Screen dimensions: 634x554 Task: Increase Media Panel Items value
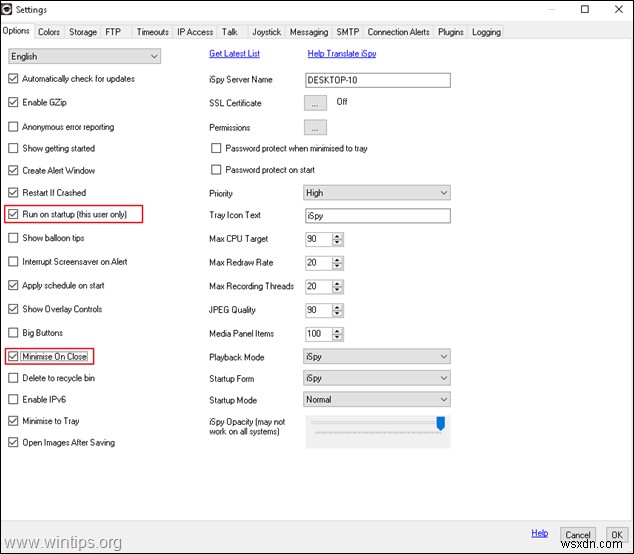[x=337, y=330]
